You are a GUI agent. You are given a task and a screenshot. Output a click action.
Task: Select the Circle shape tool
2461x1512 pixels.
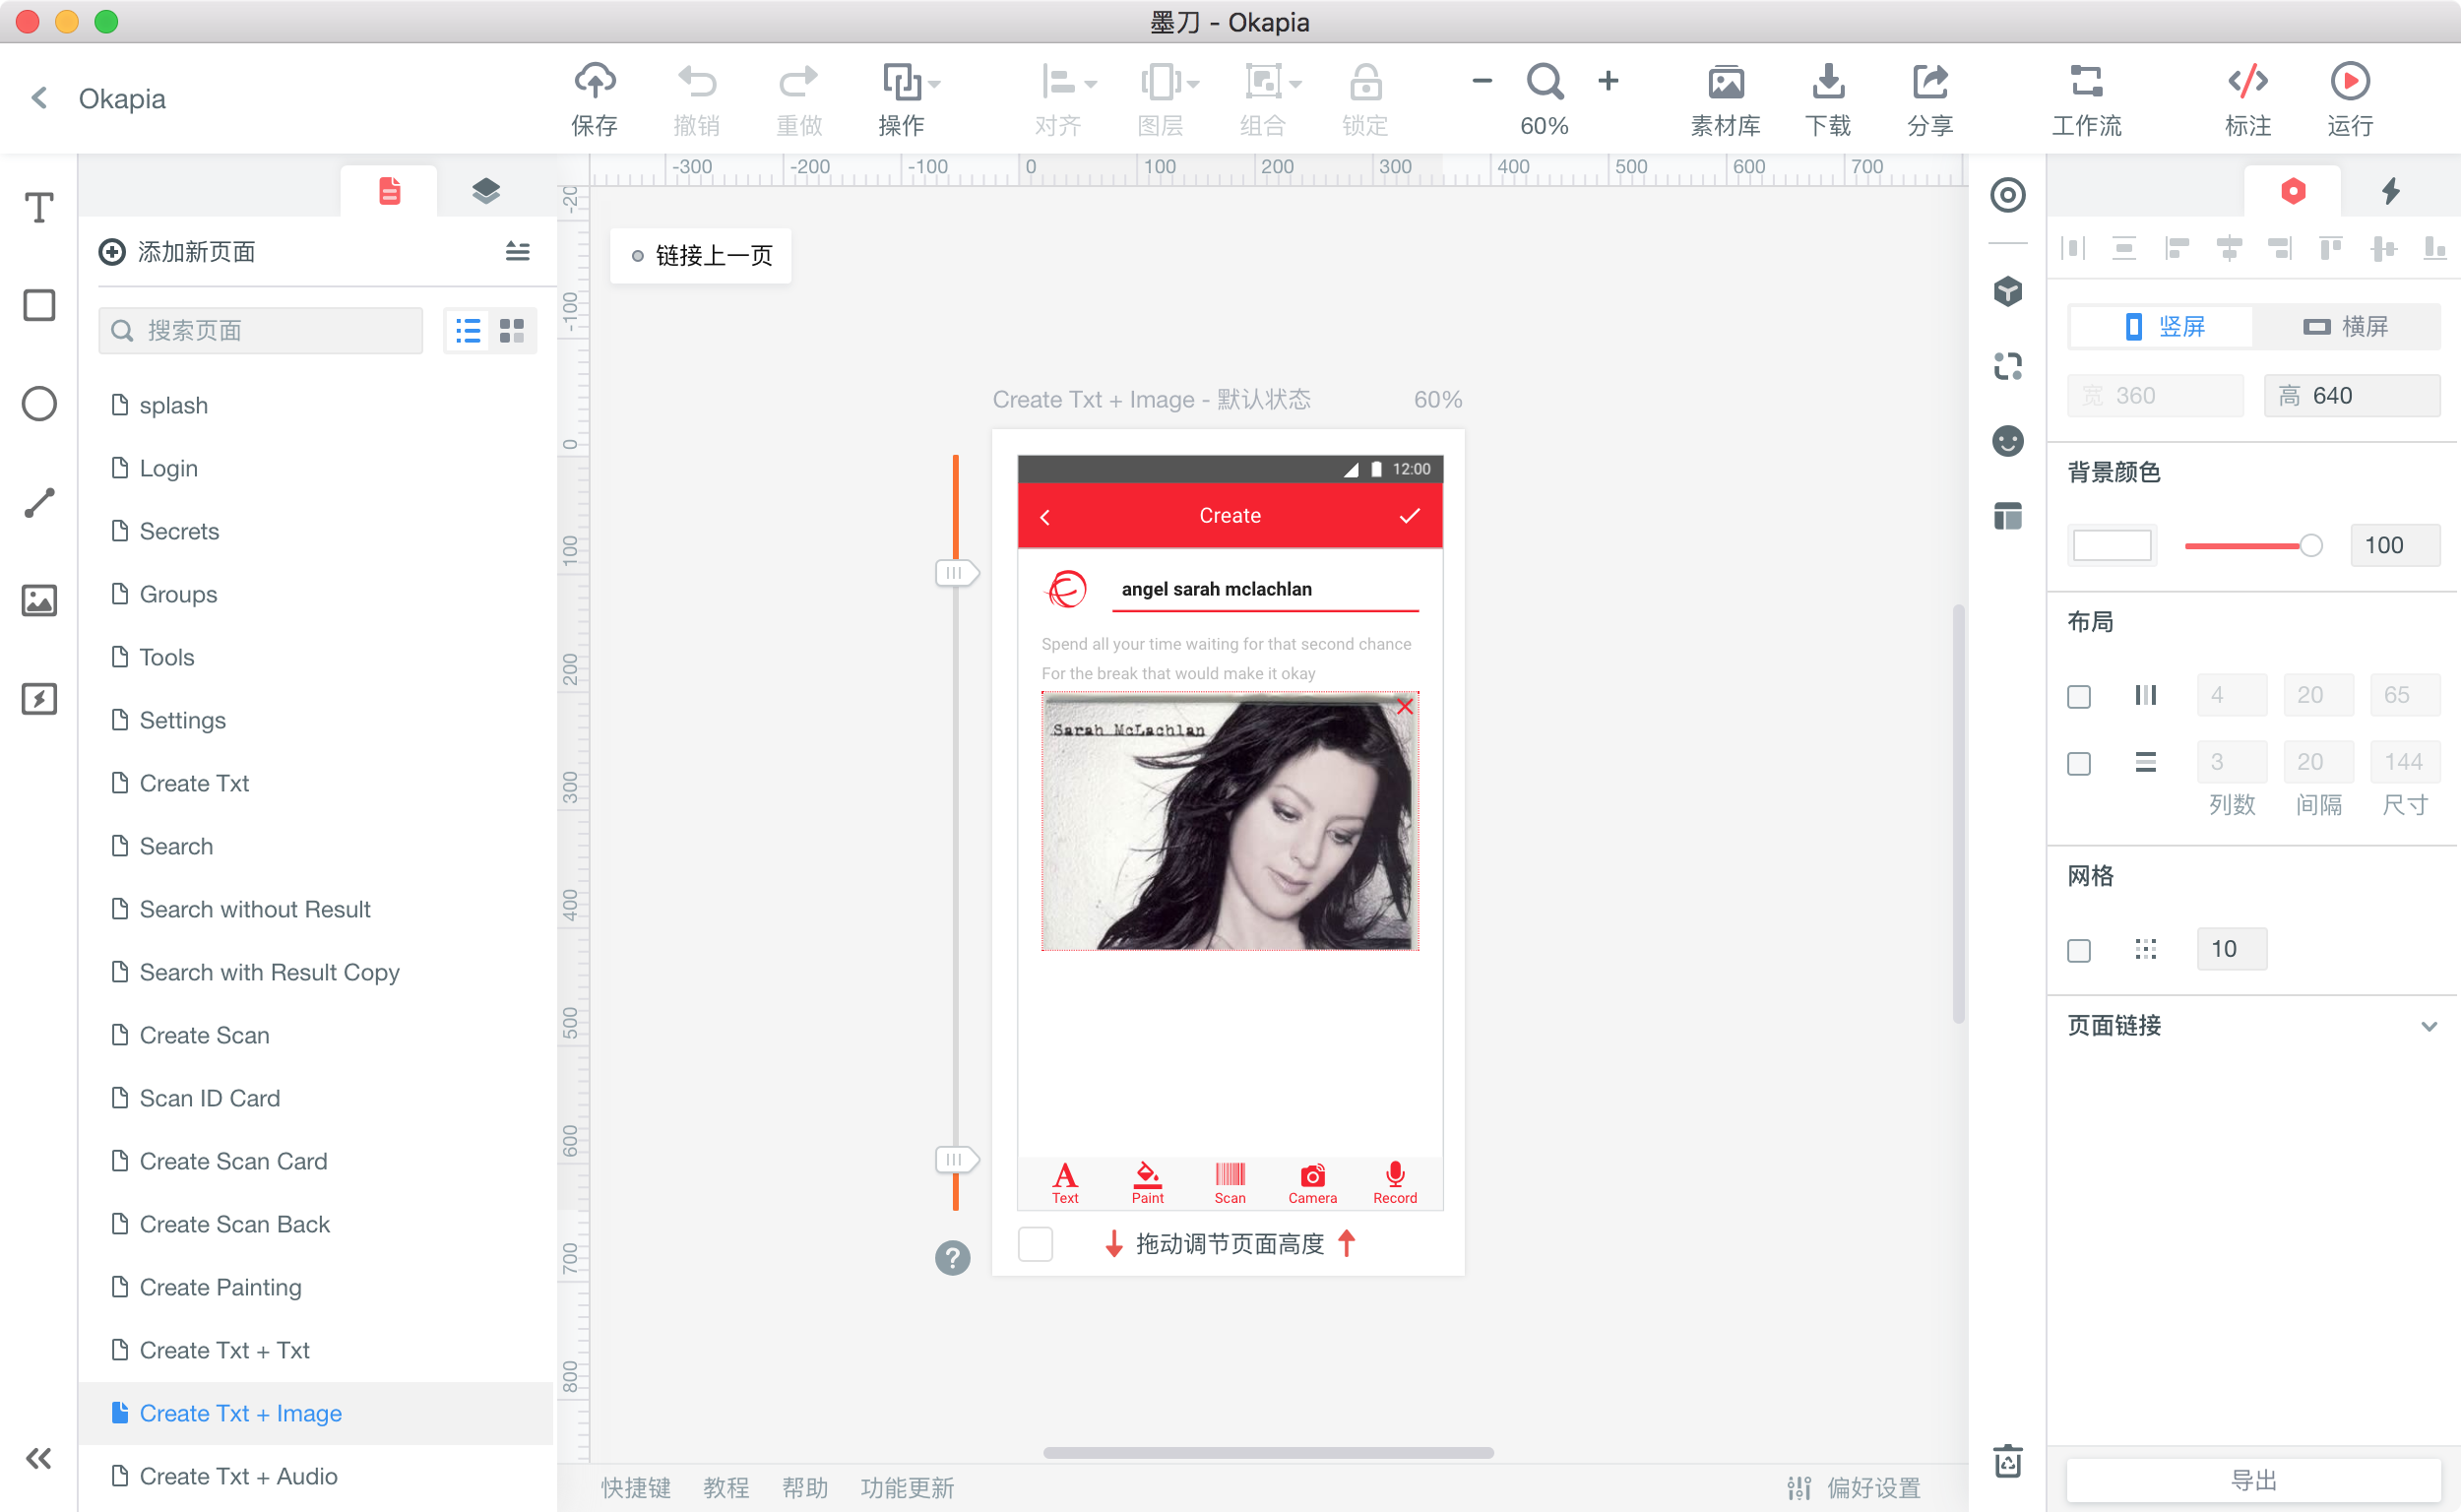(x=39, y=404)
